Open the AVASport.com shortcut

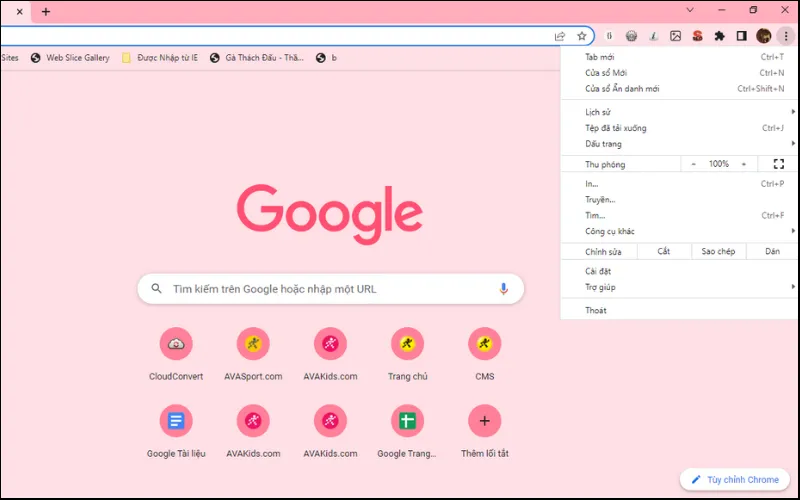[x=253, y=354]
